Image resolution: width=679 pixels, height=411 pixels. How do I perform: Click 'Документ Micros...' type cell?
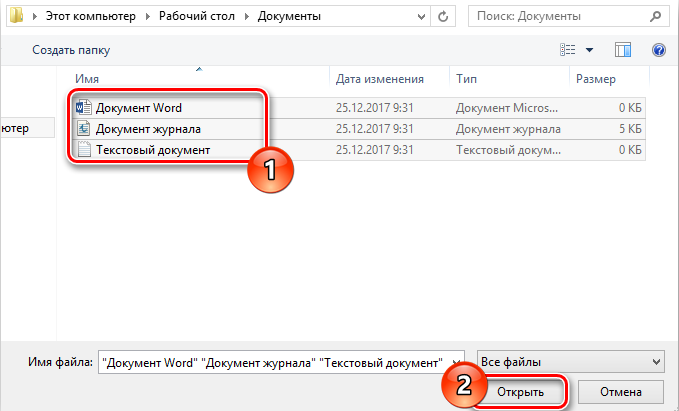[507, 108]
